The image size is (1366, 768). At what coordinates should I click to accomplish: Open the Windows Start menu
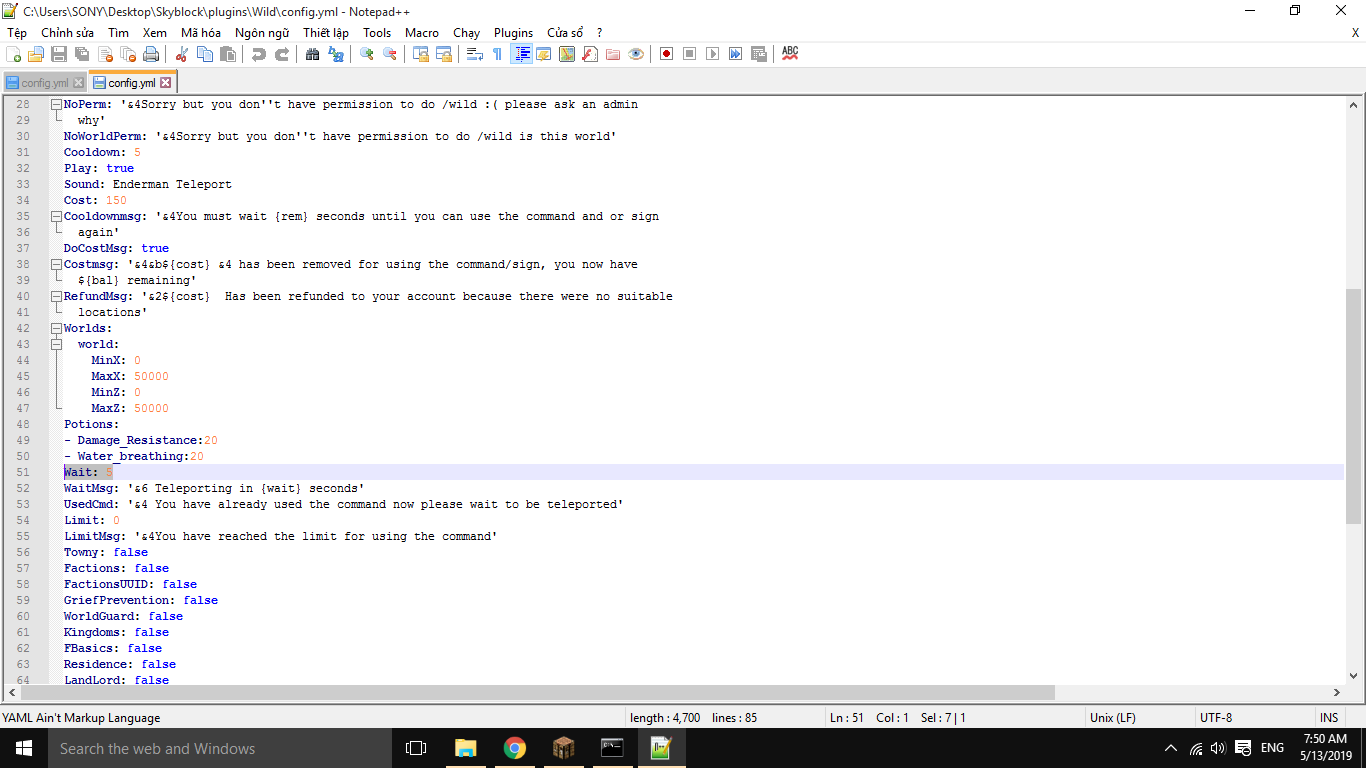(x=23, y=747)
